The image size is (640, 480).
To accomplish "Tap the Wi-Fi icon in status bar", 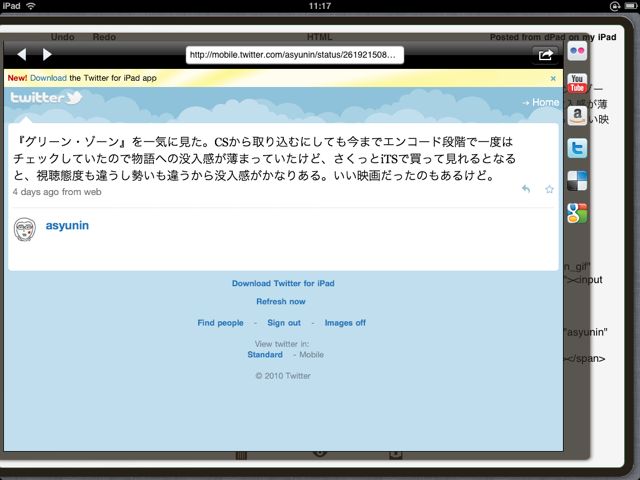I will point(31,6).
